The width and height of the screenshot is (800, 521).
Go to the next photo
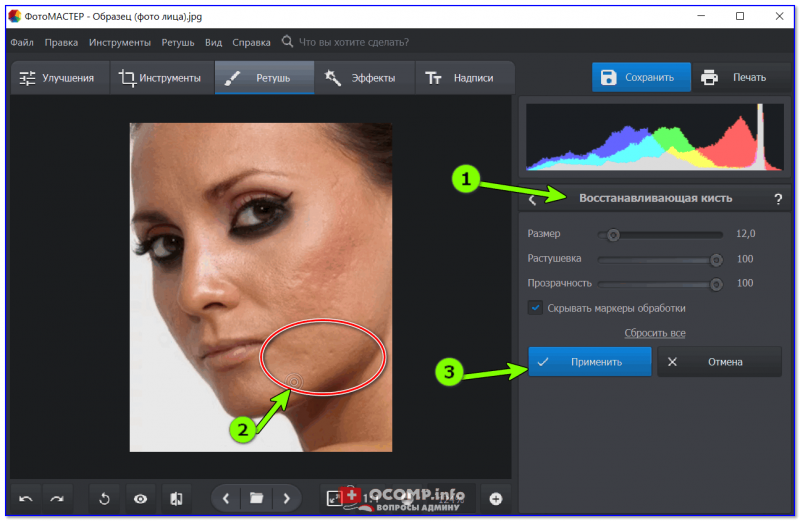pyautogui.click(x=286, y=499)
